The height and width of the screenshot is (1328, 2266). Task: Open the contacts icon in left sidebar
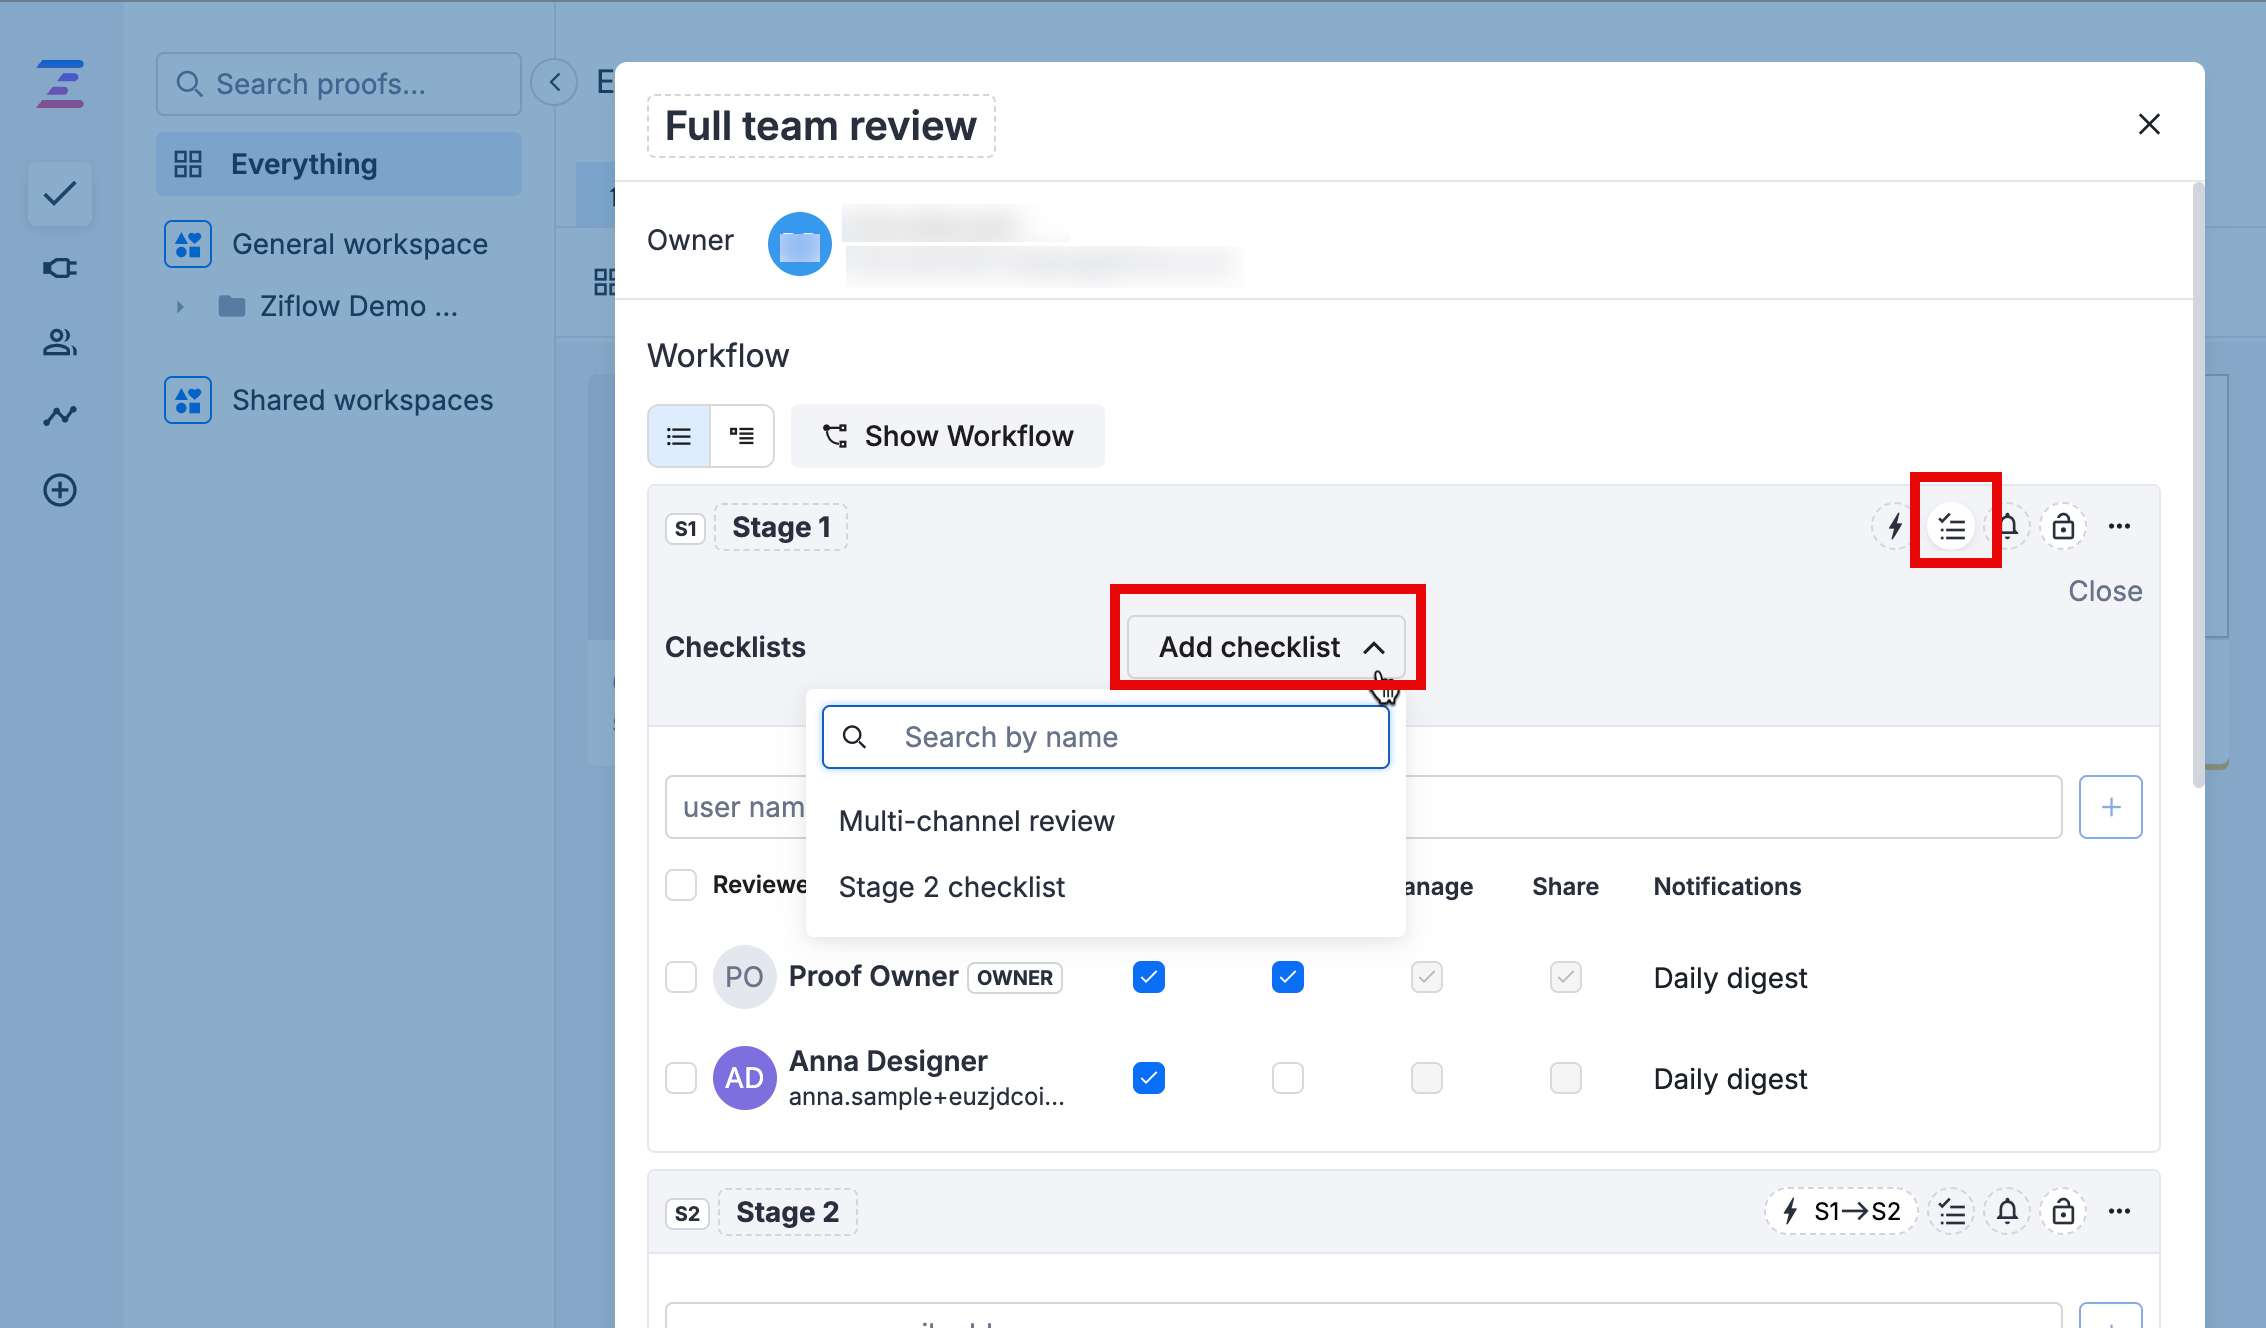coord(60,343)
